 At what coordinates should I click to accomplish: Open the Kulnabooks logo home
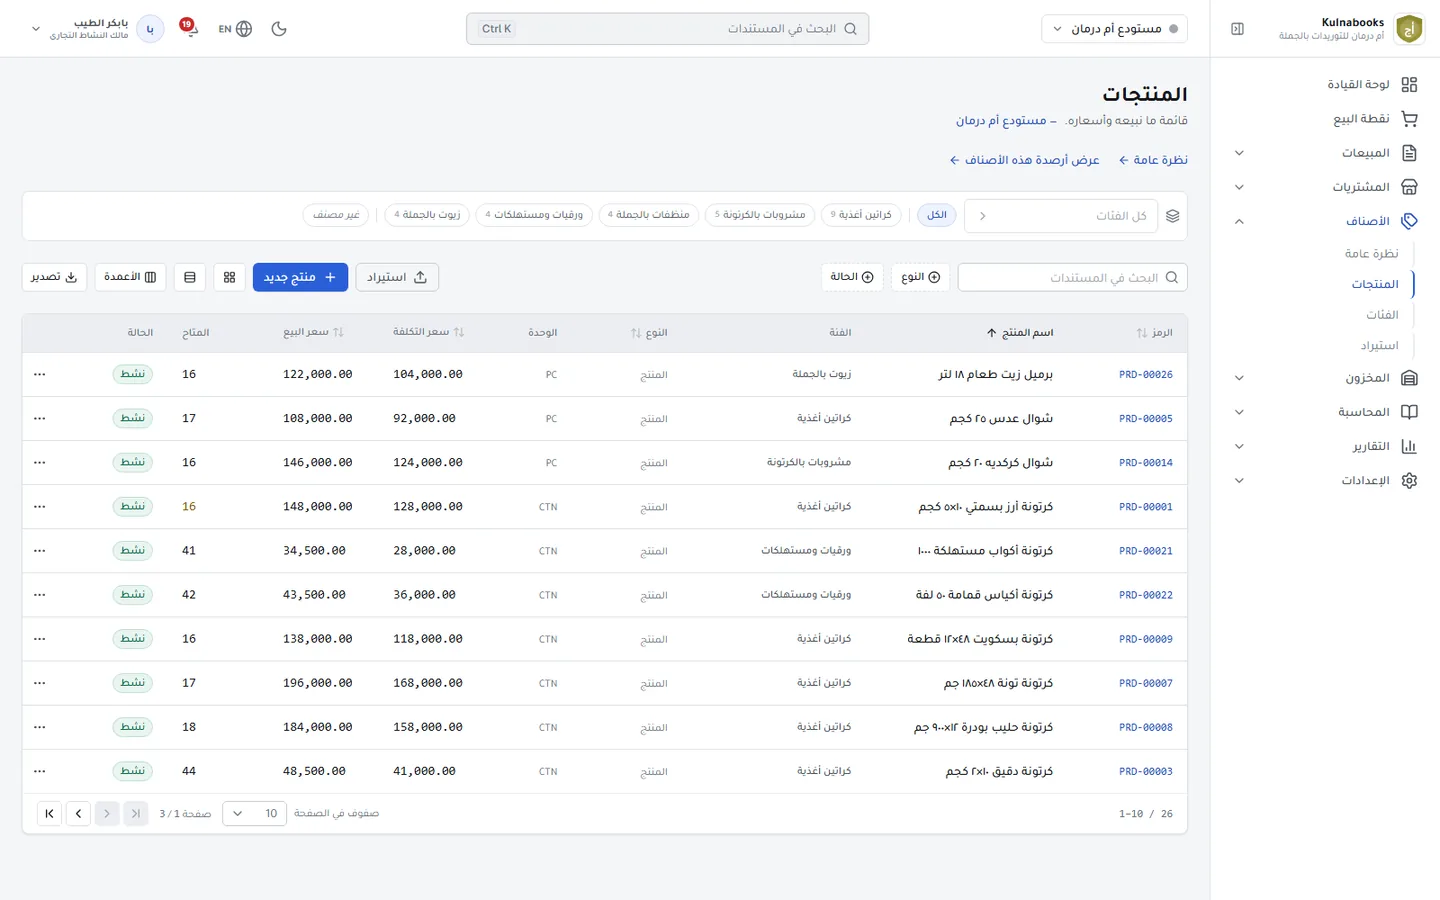point(1409,29)
